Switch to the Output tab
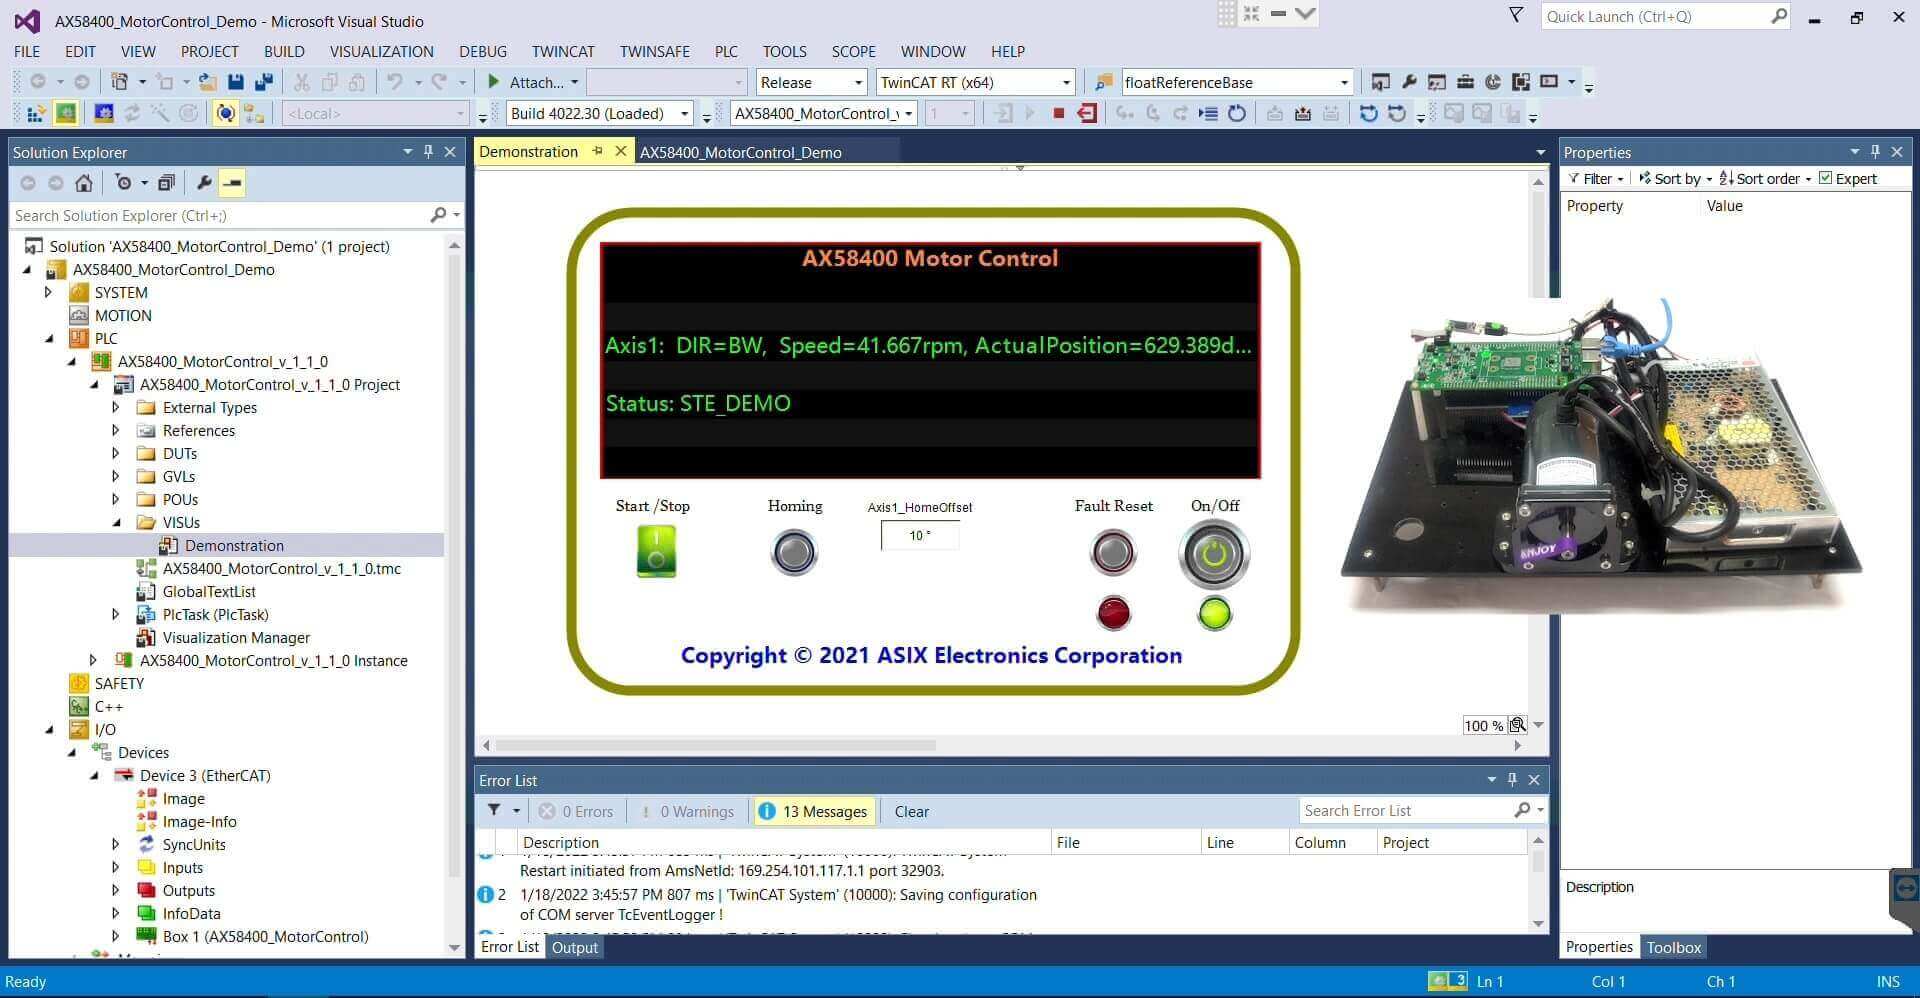1920x998 pixels. (x=574, y=947)
